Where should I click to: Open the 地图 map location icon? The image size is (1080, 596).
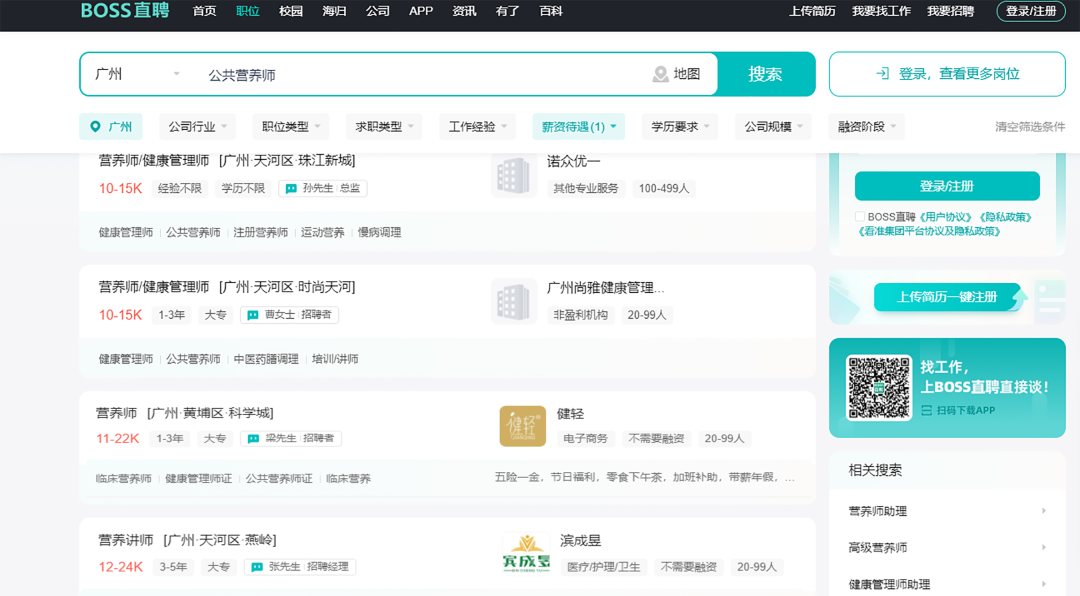tap(661, 74)
